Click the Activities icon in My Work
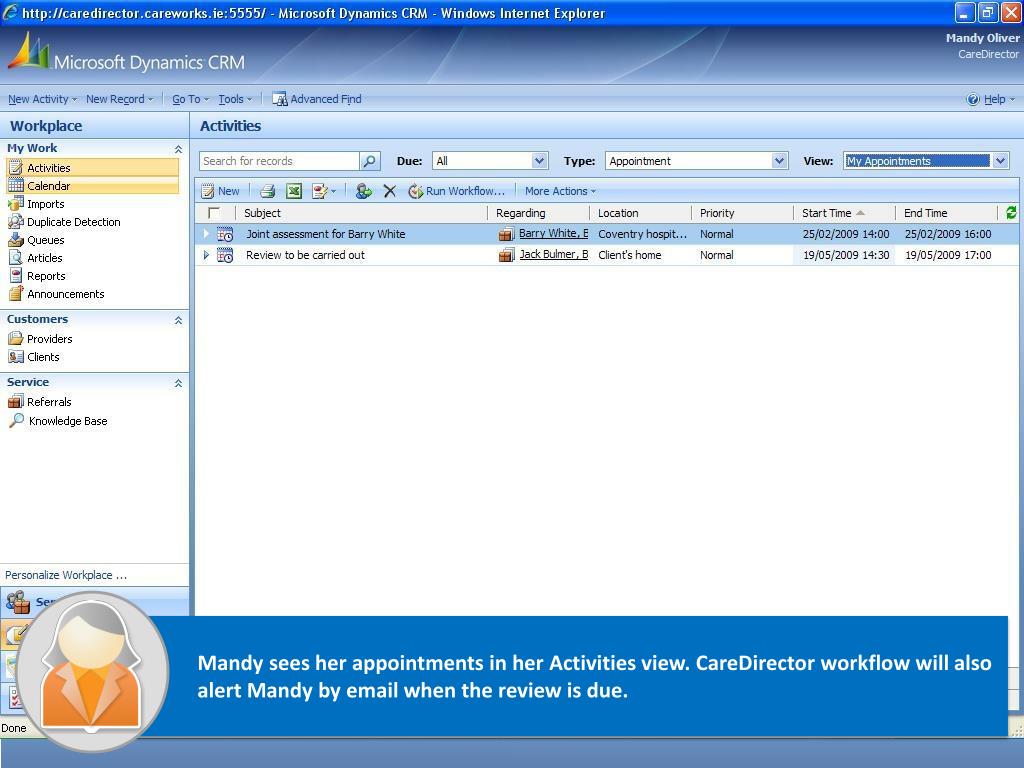This screenshot has height=768, width=1024. [x=16, y=168]
